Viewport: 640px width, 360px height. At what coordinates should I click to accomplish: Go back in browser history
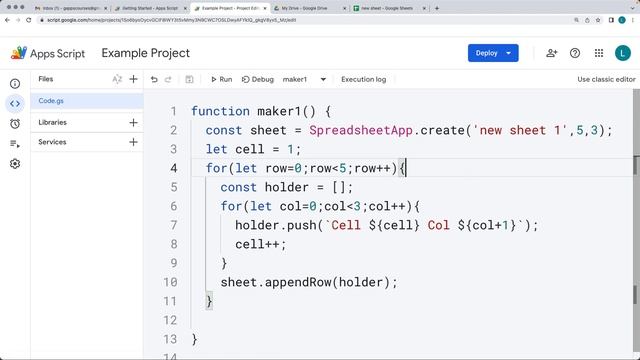coord(7,20)
